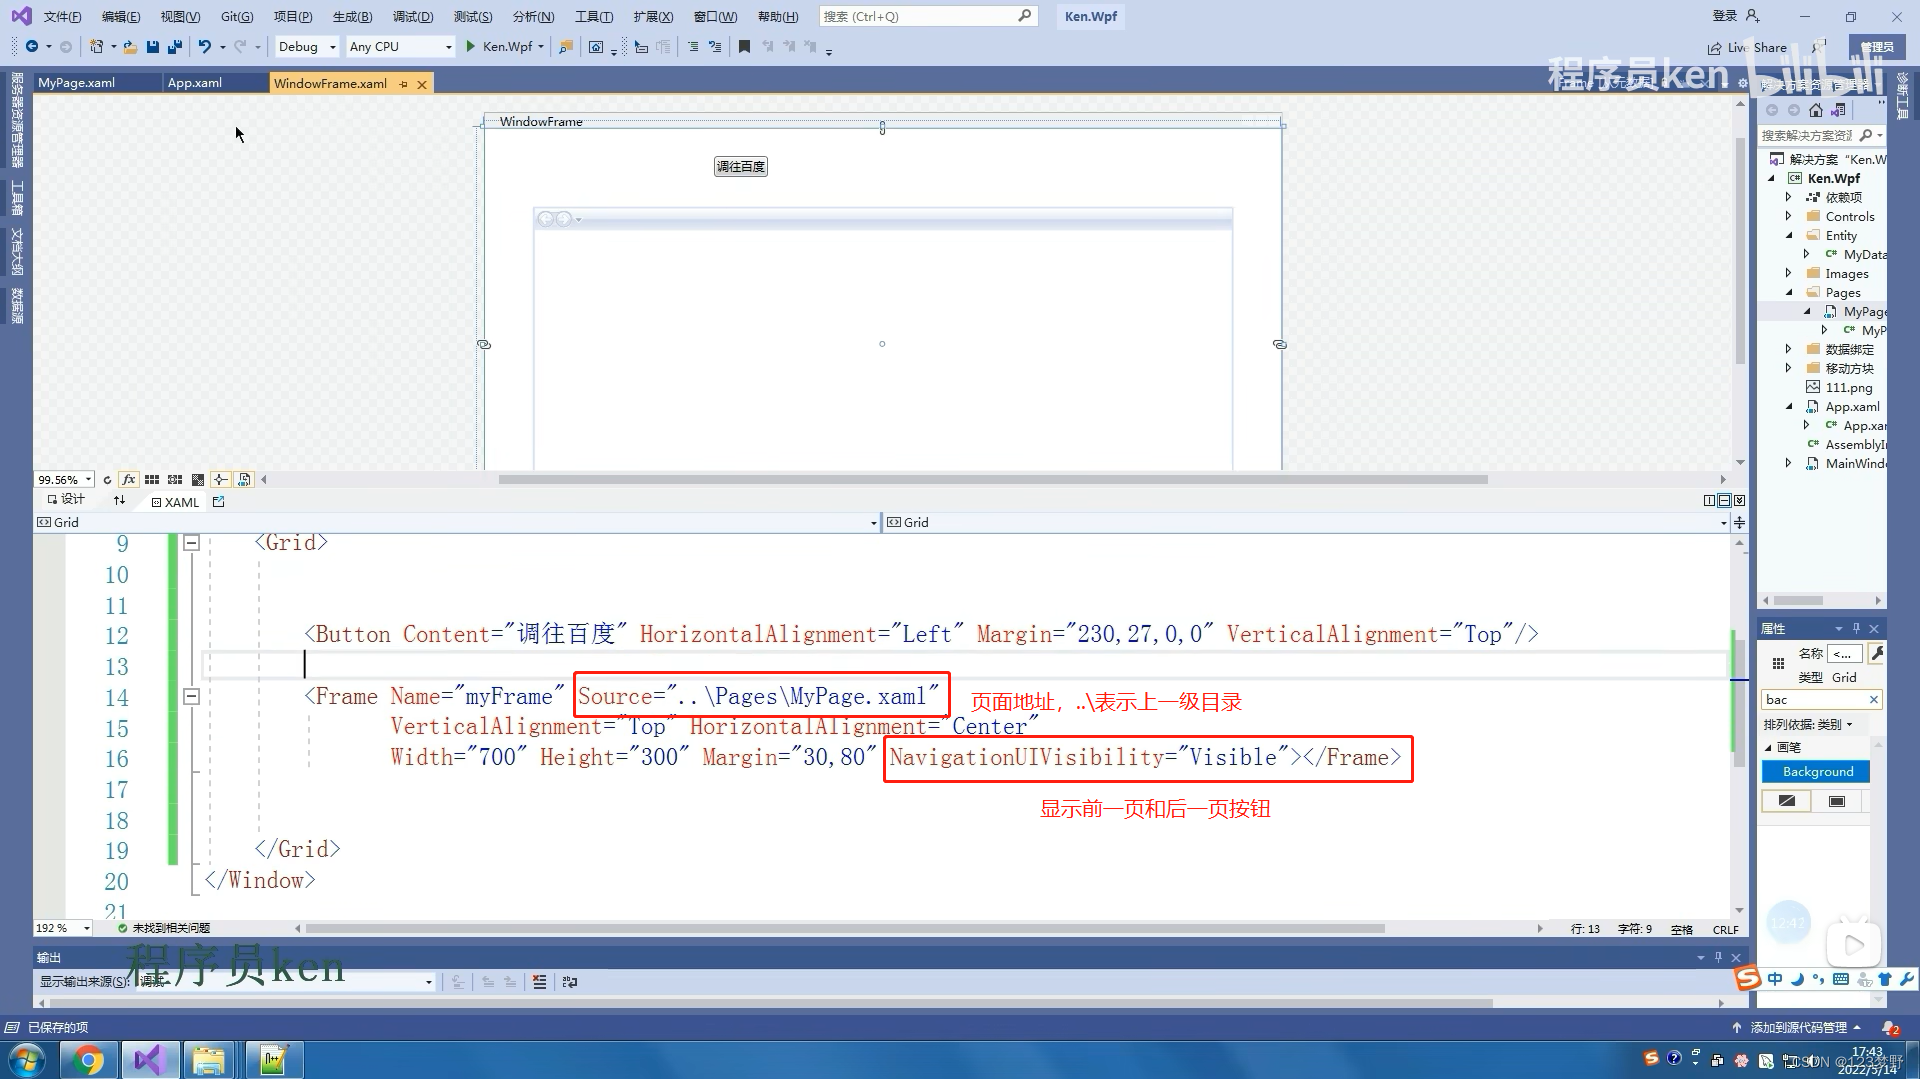This screenshot has width=1920, height=1079.
Task: Click the properties wrench icon
Action: pyautogui.click(x=1877, y=653)
